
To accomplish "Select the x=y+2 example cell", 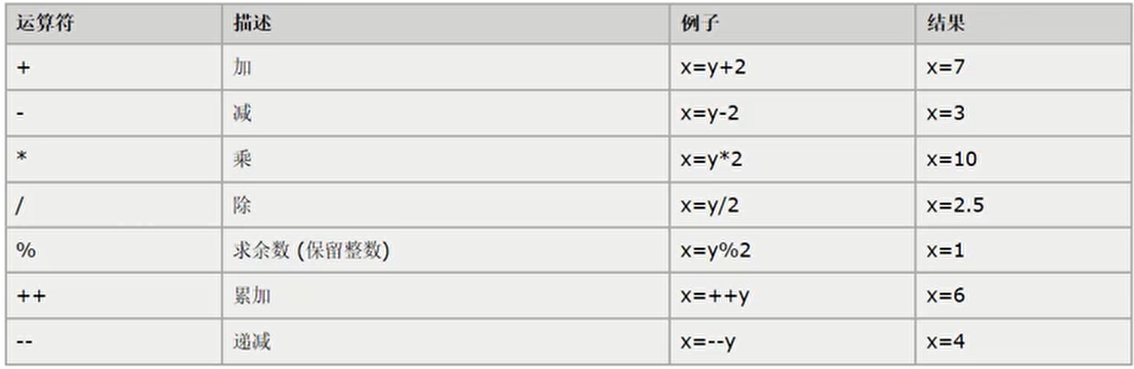I will click(x=792, y=67).
